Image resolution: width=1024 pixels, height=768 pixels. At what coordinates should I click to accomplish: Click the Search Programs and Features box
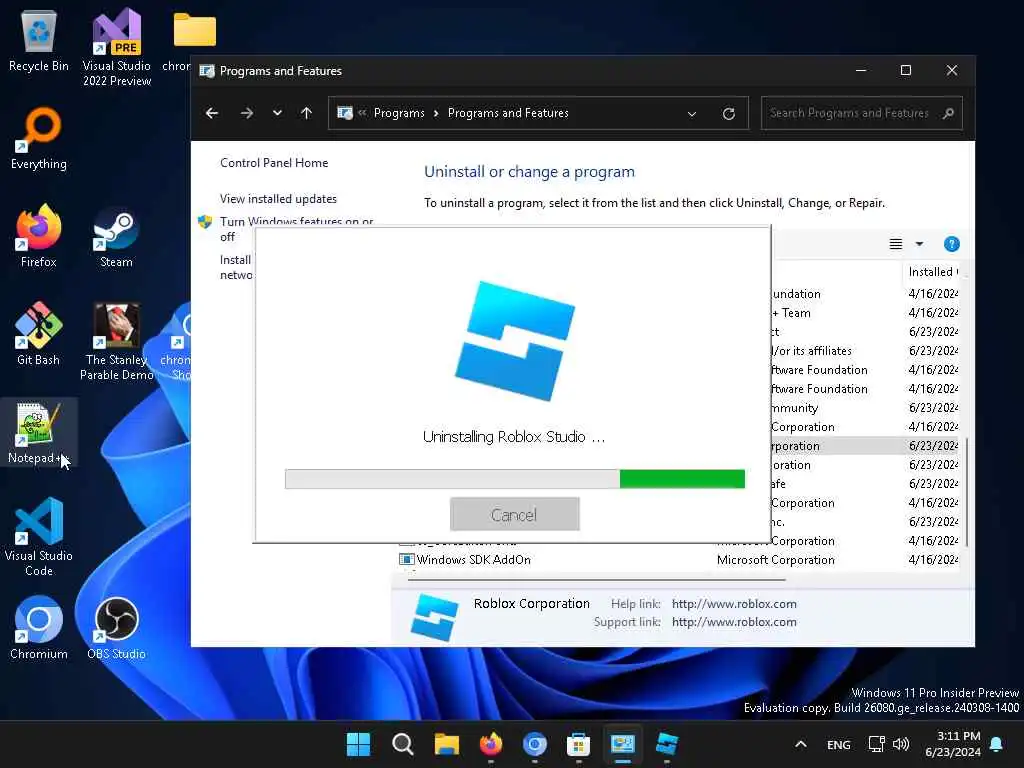pyautogui.click(x=861, y=113)
